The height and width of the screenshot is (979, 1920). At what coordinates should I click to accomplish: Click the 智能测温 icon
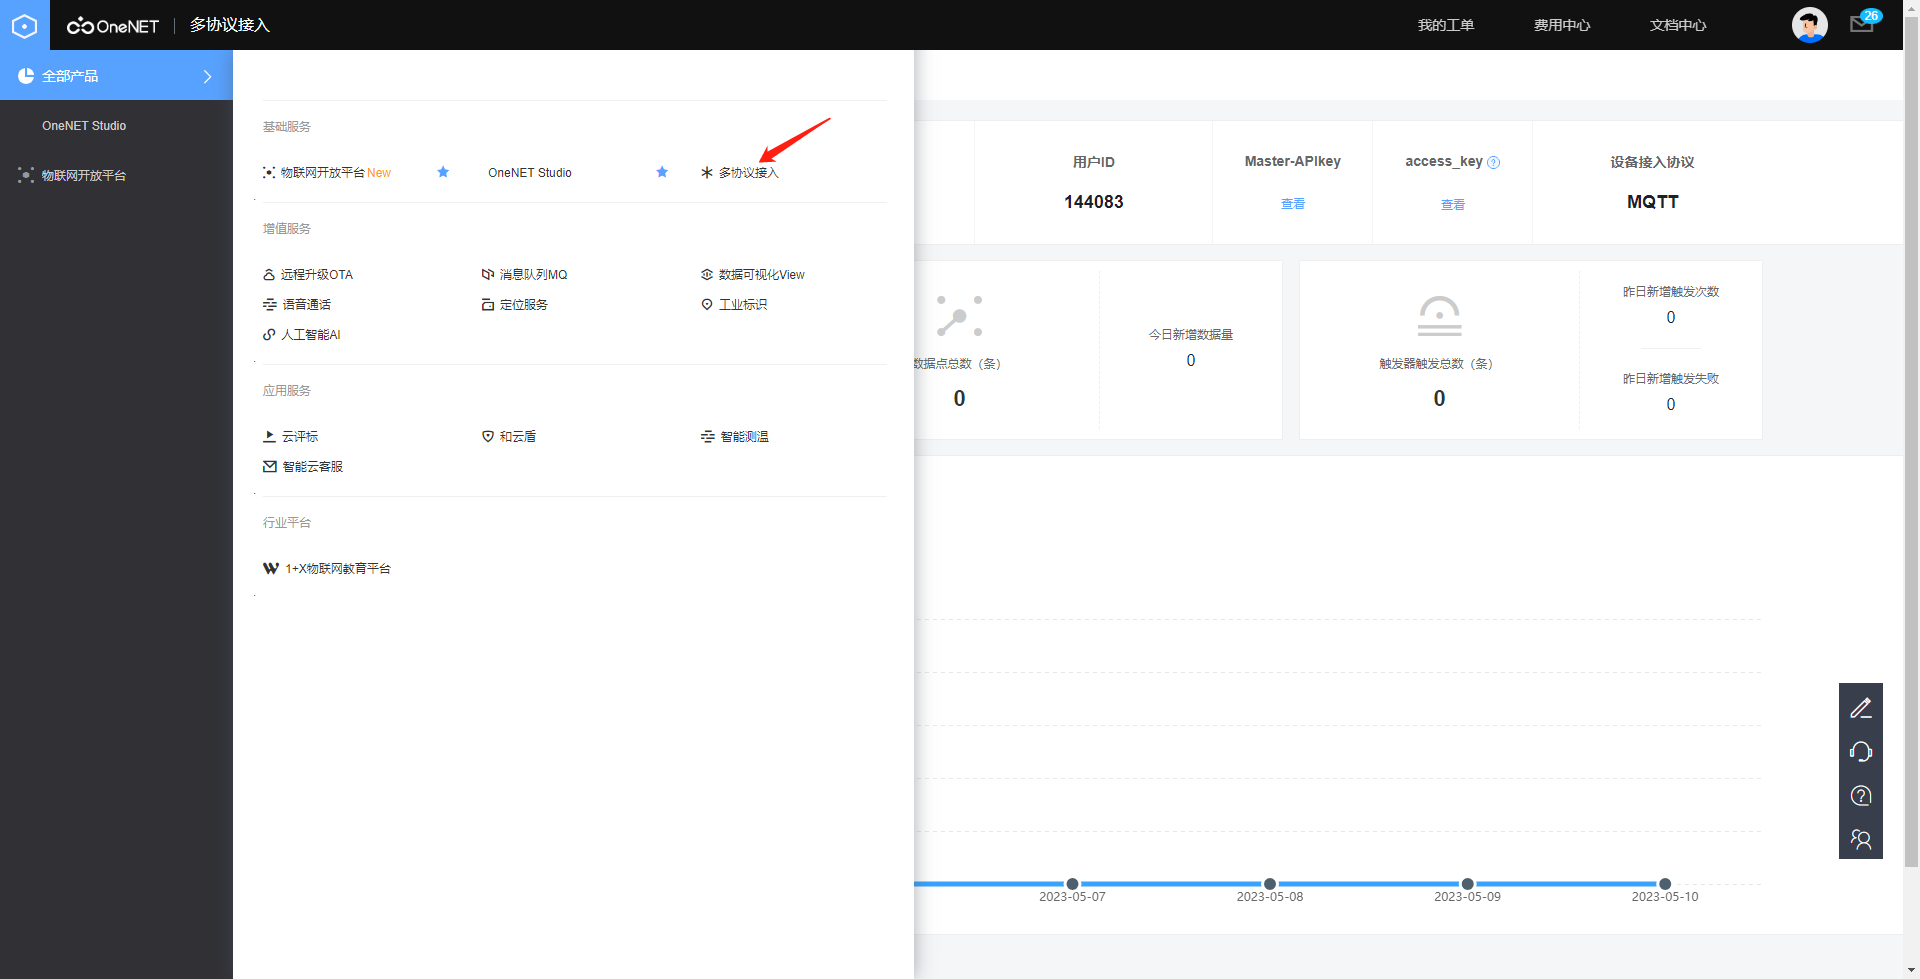pyautogui.click(x=708, y=437)
